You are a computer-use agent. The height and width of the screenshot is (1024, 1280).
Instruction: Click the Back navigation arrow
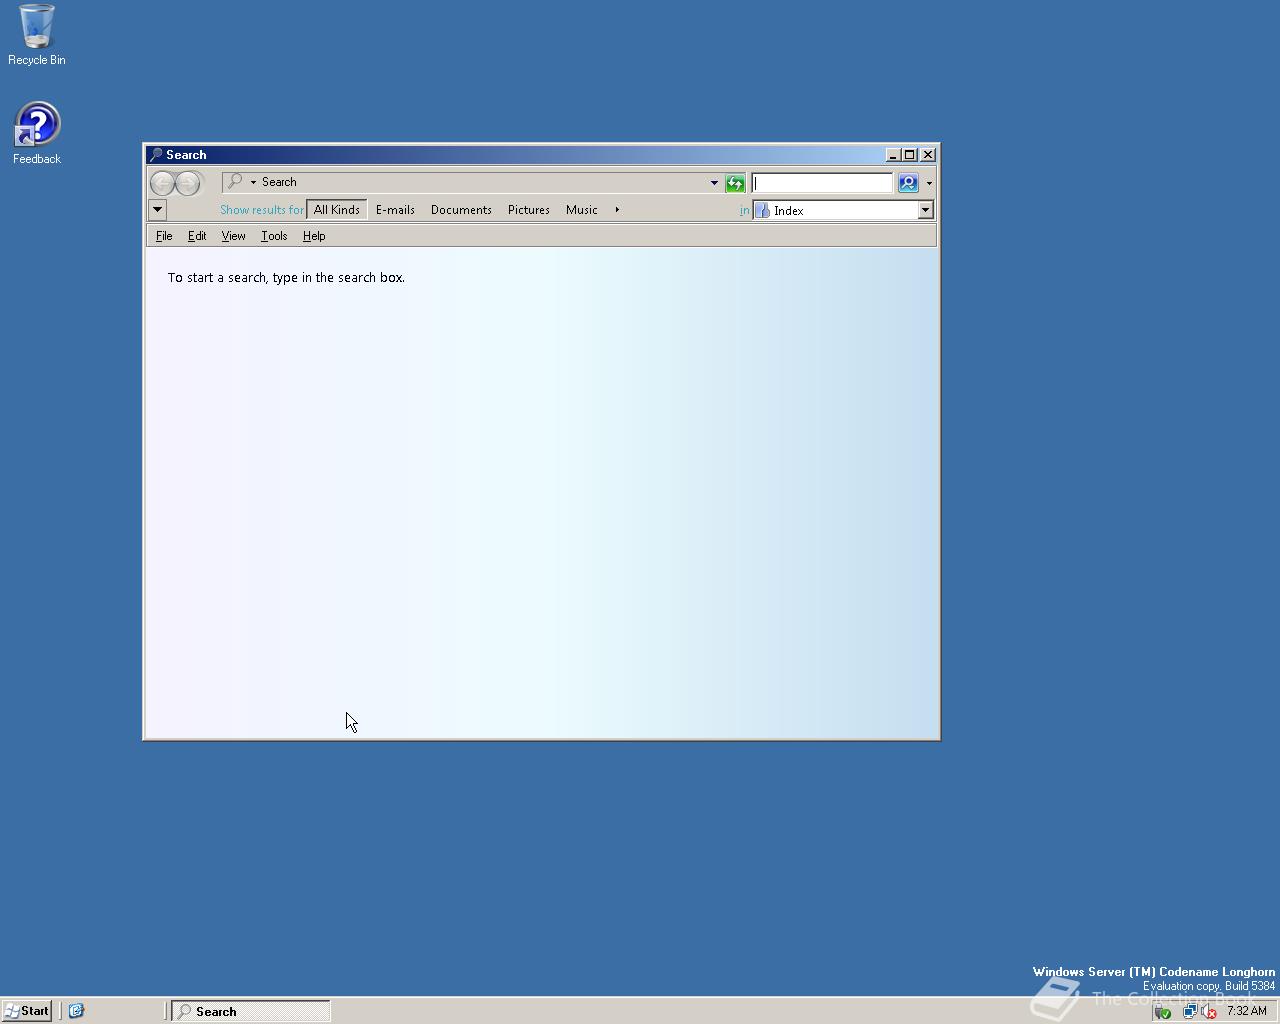[162, 183]
